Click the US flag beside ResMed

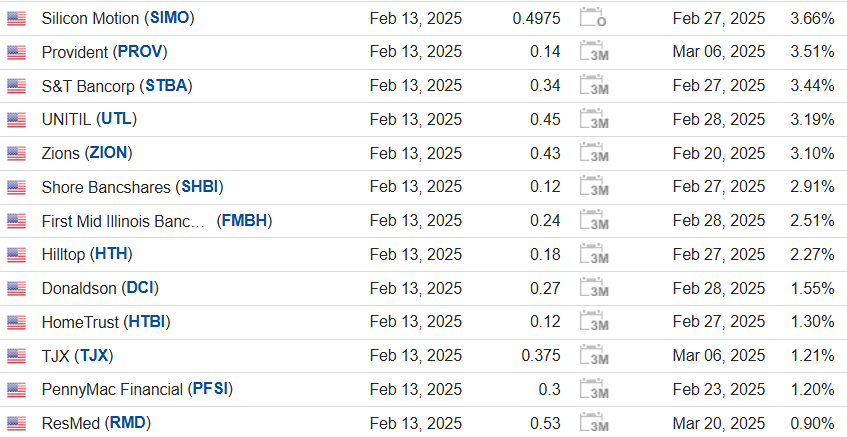(16, 423)
